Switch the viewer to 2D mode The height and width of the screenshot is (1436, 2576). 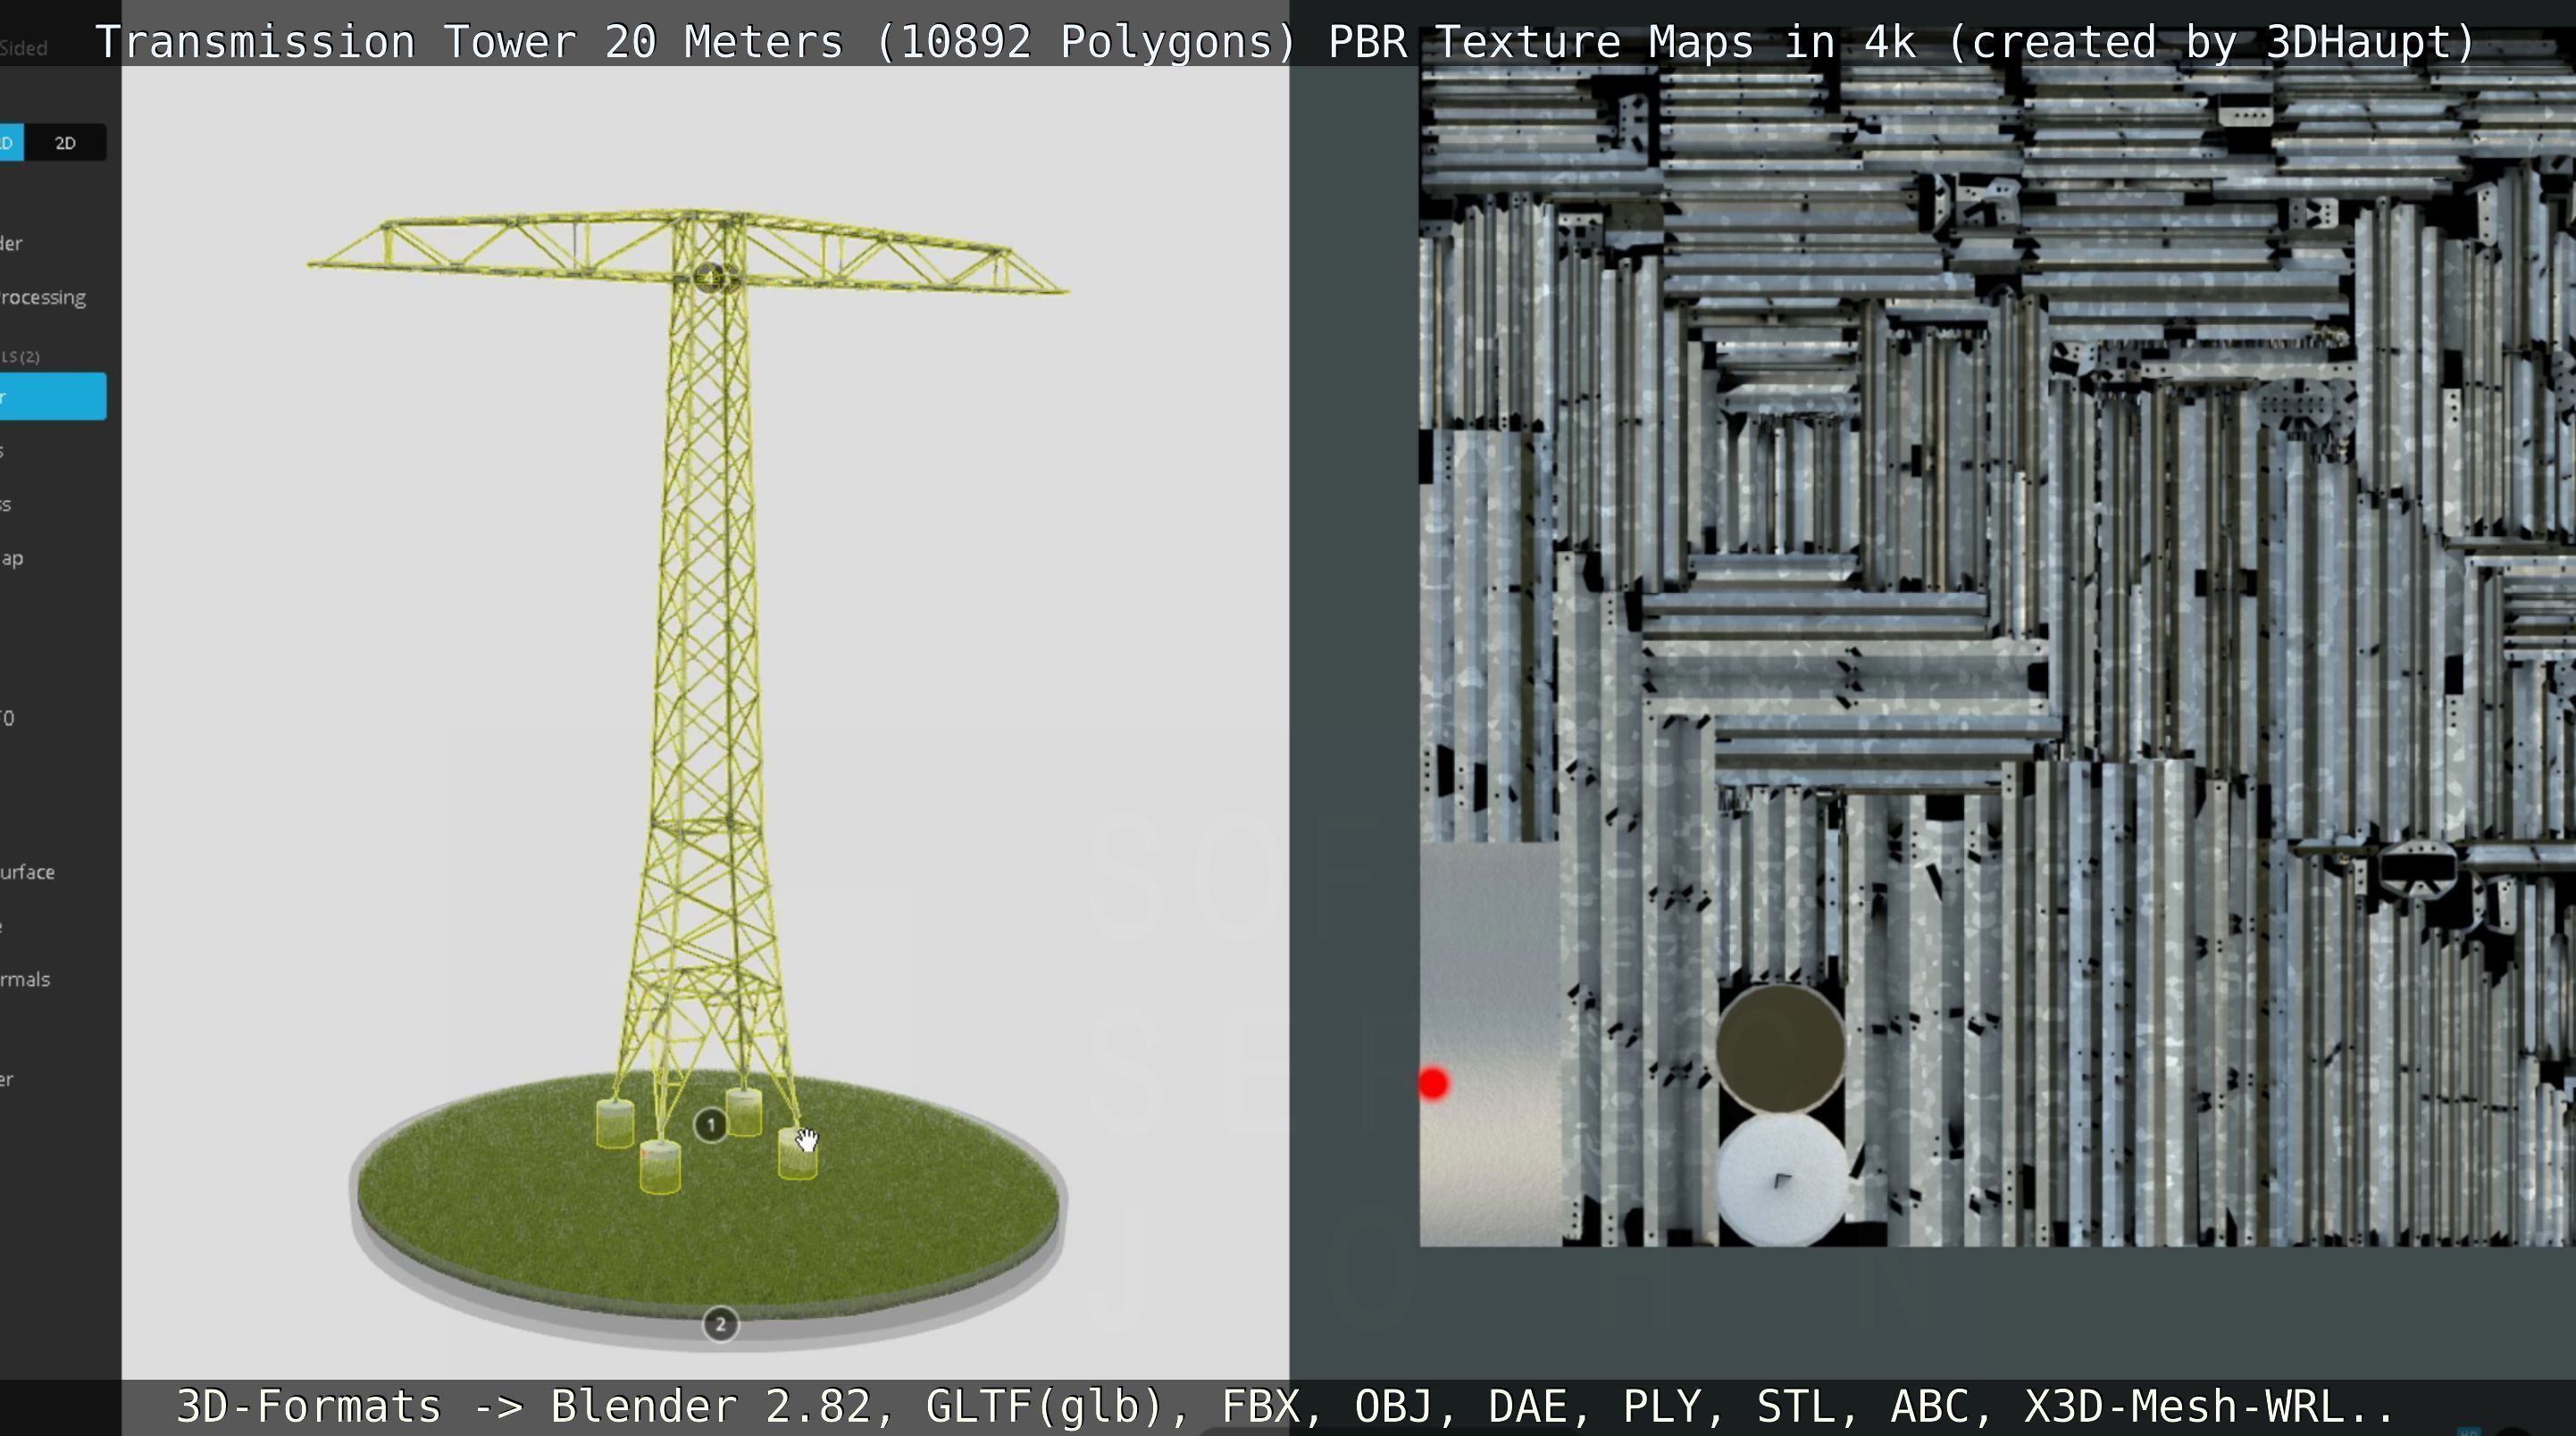(65, 143)
